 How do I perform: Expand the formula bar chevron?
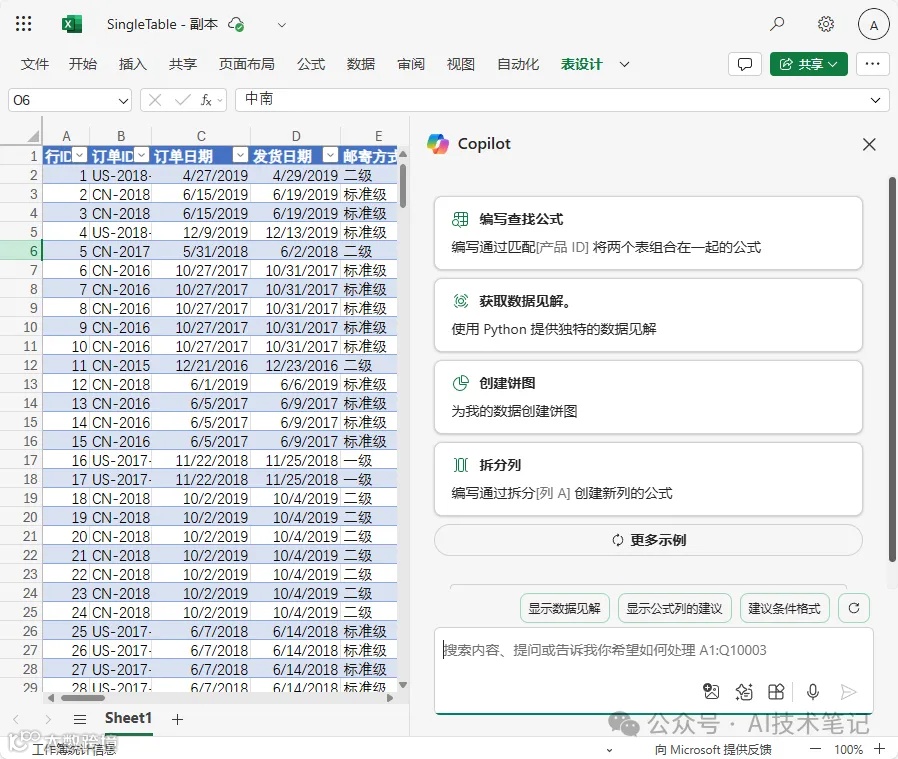(875, 100)
